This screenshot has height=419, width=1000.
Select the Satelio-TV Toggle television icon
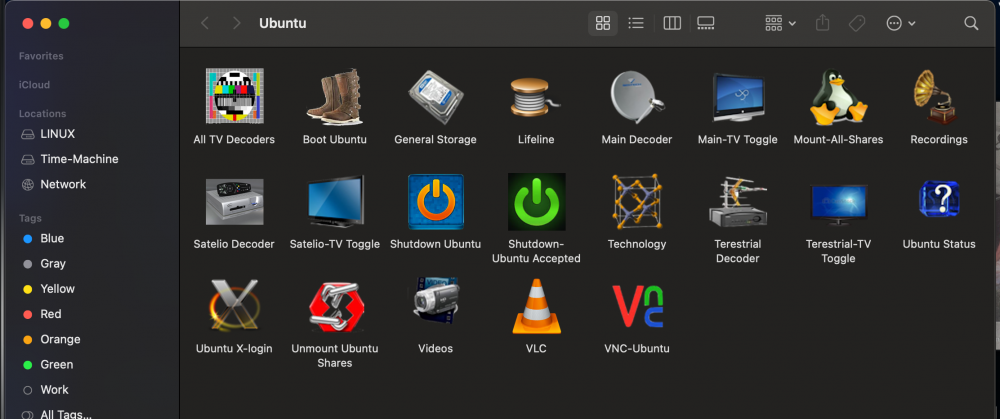pyautogui.click(x=335, y=202)
